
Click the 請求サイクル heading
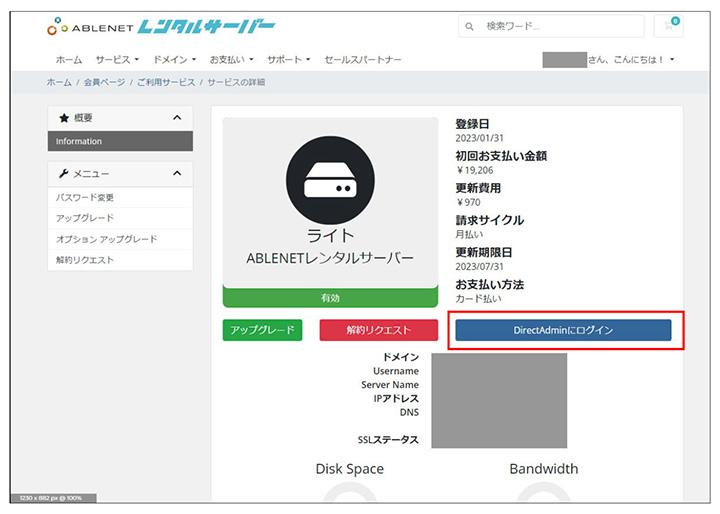pos(489,220)
